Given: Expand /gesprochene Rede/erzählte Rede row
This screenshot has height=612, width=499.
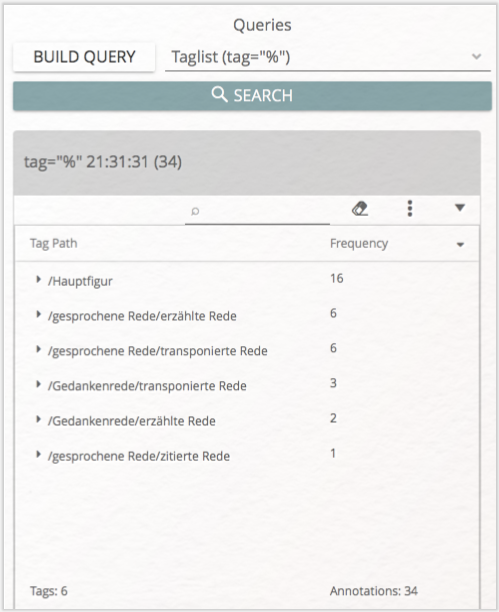Looking at the screenshot, I should click(x=38, y=314).
